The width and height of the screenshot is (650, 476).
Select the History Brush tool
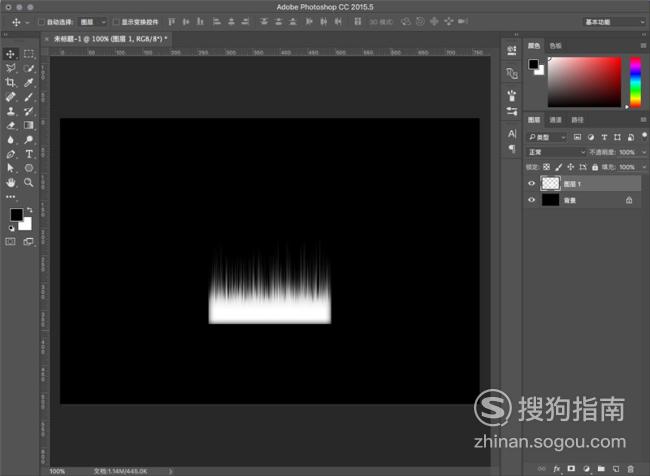[x=29, y=111]
